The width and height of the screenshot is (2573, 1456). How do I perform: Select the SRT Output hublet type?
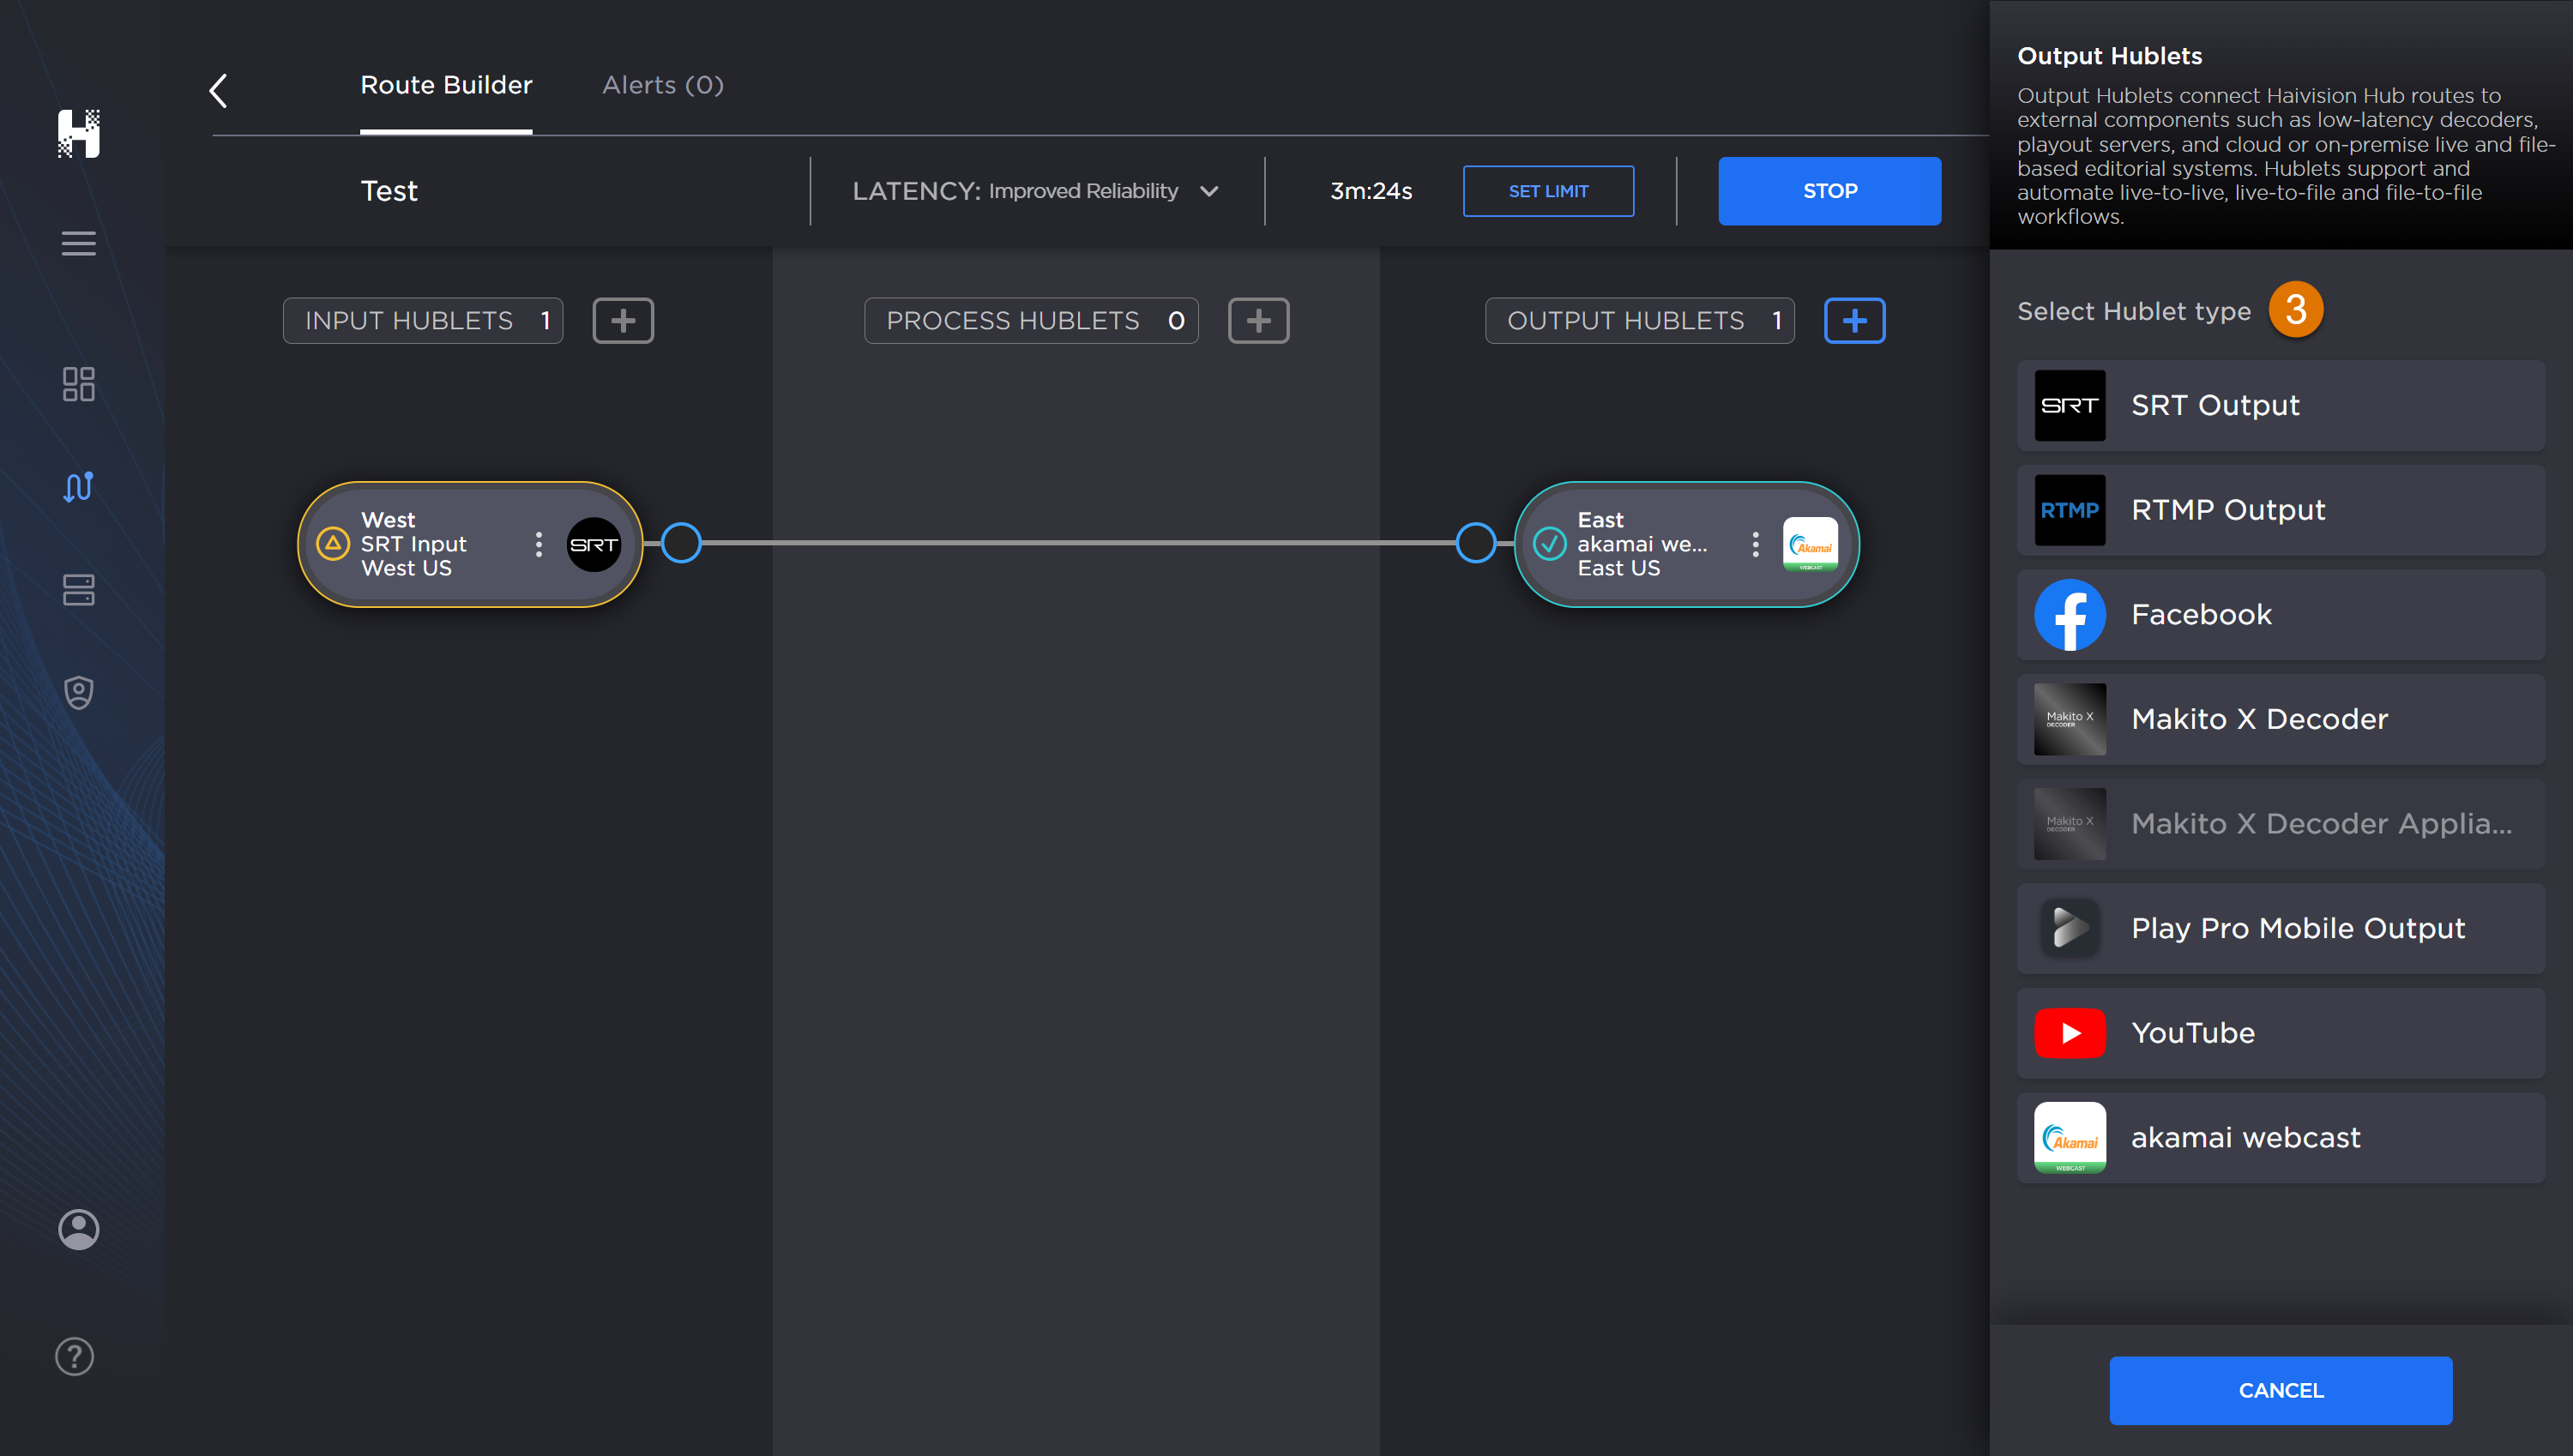point(2280,405)
